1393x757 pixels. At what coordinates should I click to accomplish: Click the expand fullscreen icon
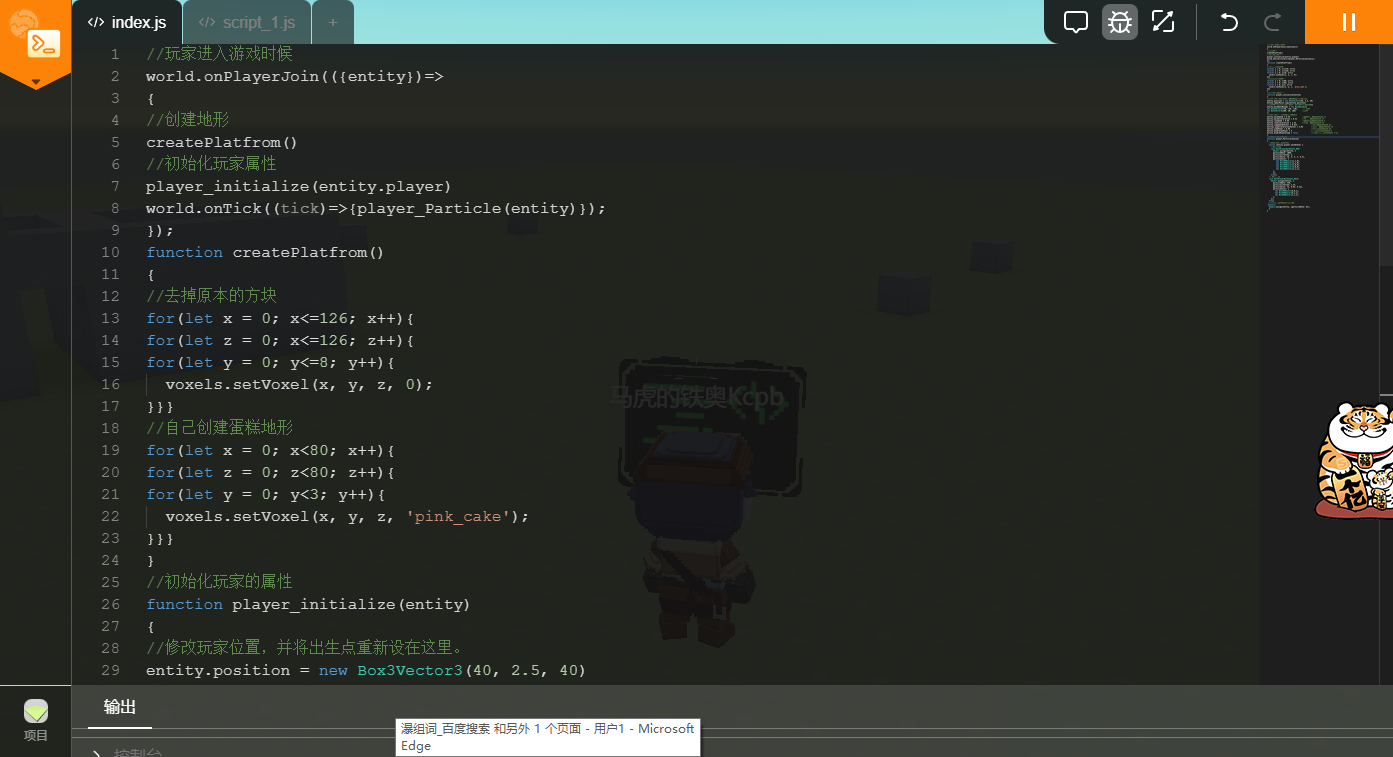(1163, 22)
